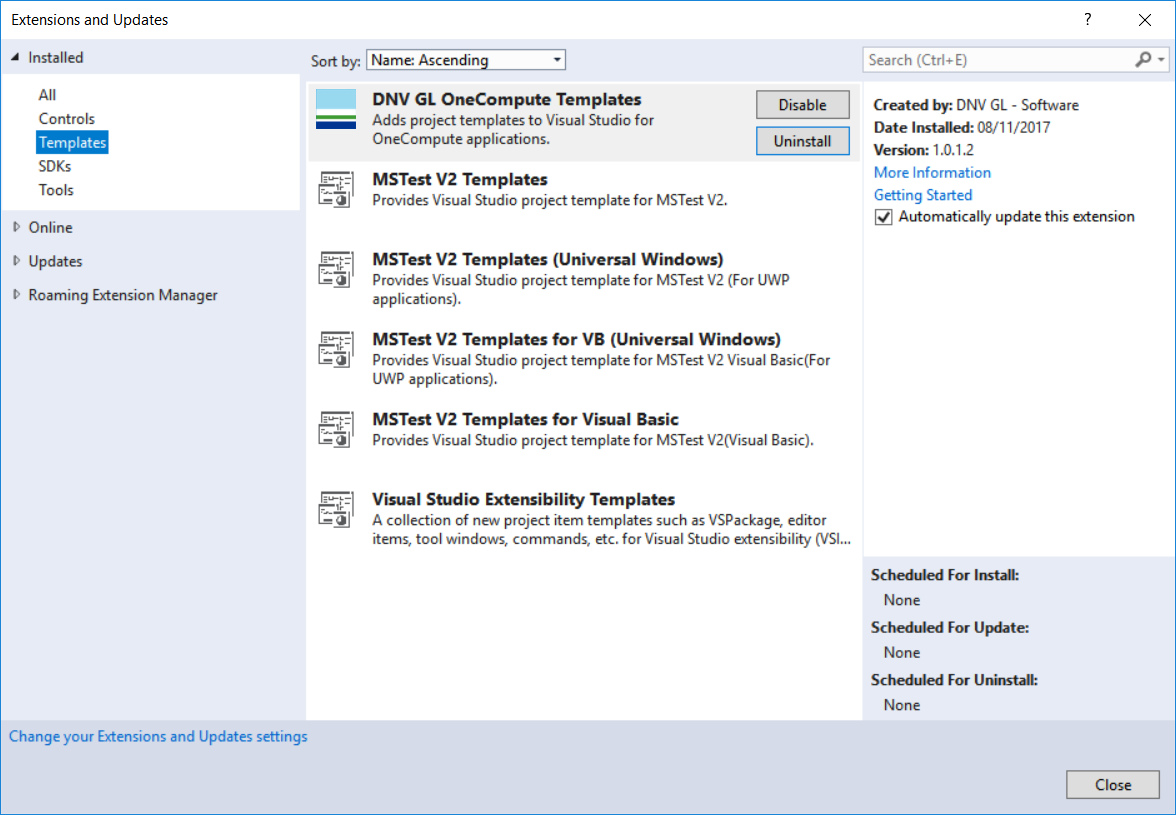Toggle Automatically update this extension checkbox
1176x815 pixels.
(883, 217)
